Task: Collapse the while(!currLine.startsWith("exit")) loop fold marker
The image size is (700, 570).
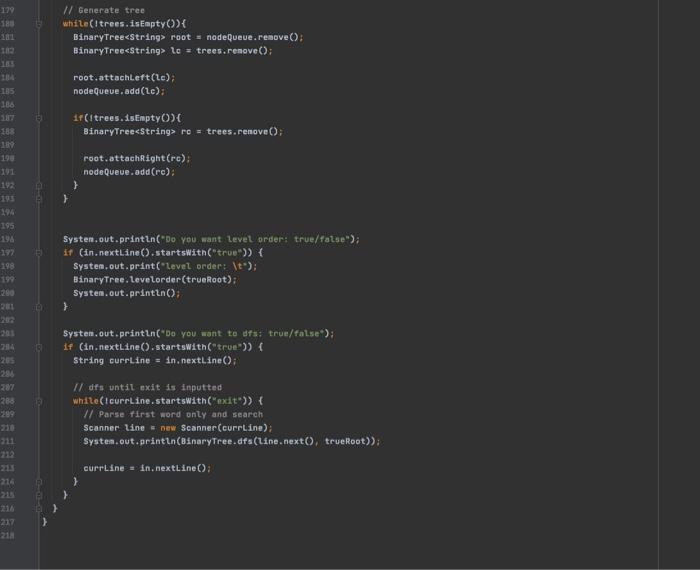Action: 39,401
